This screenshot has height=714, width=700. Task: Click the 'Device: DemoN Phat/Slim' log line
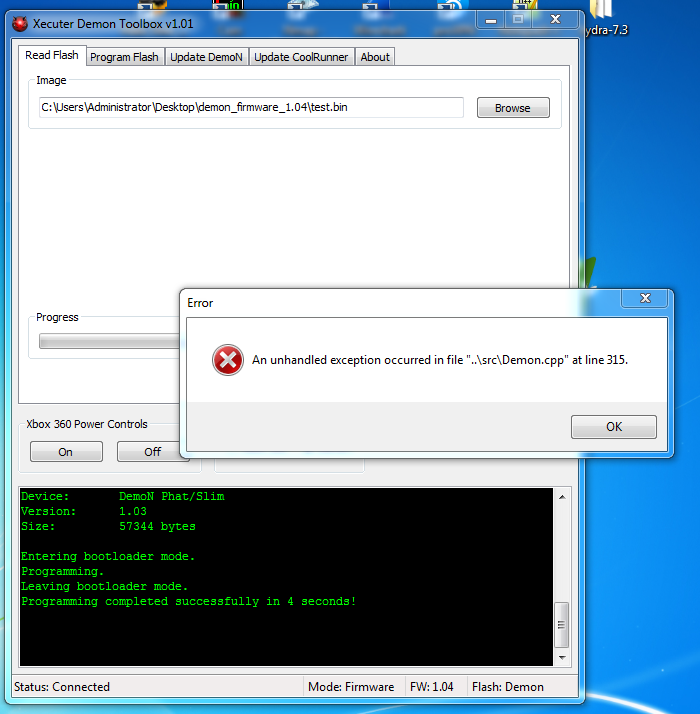click(x=123, y=496)
